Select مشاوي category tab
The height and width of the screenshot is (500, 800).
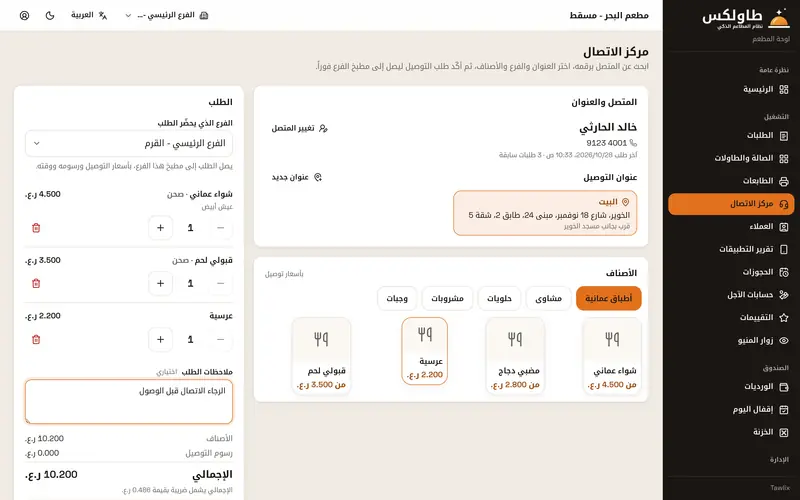(x=548, y=298)
